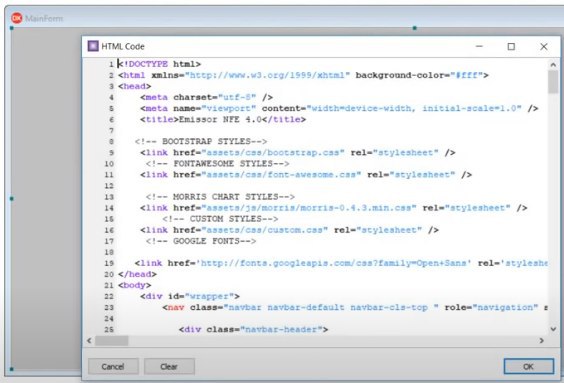Click the DOCTYPE html line of code

pyautogui.click(x=159, y=64)
